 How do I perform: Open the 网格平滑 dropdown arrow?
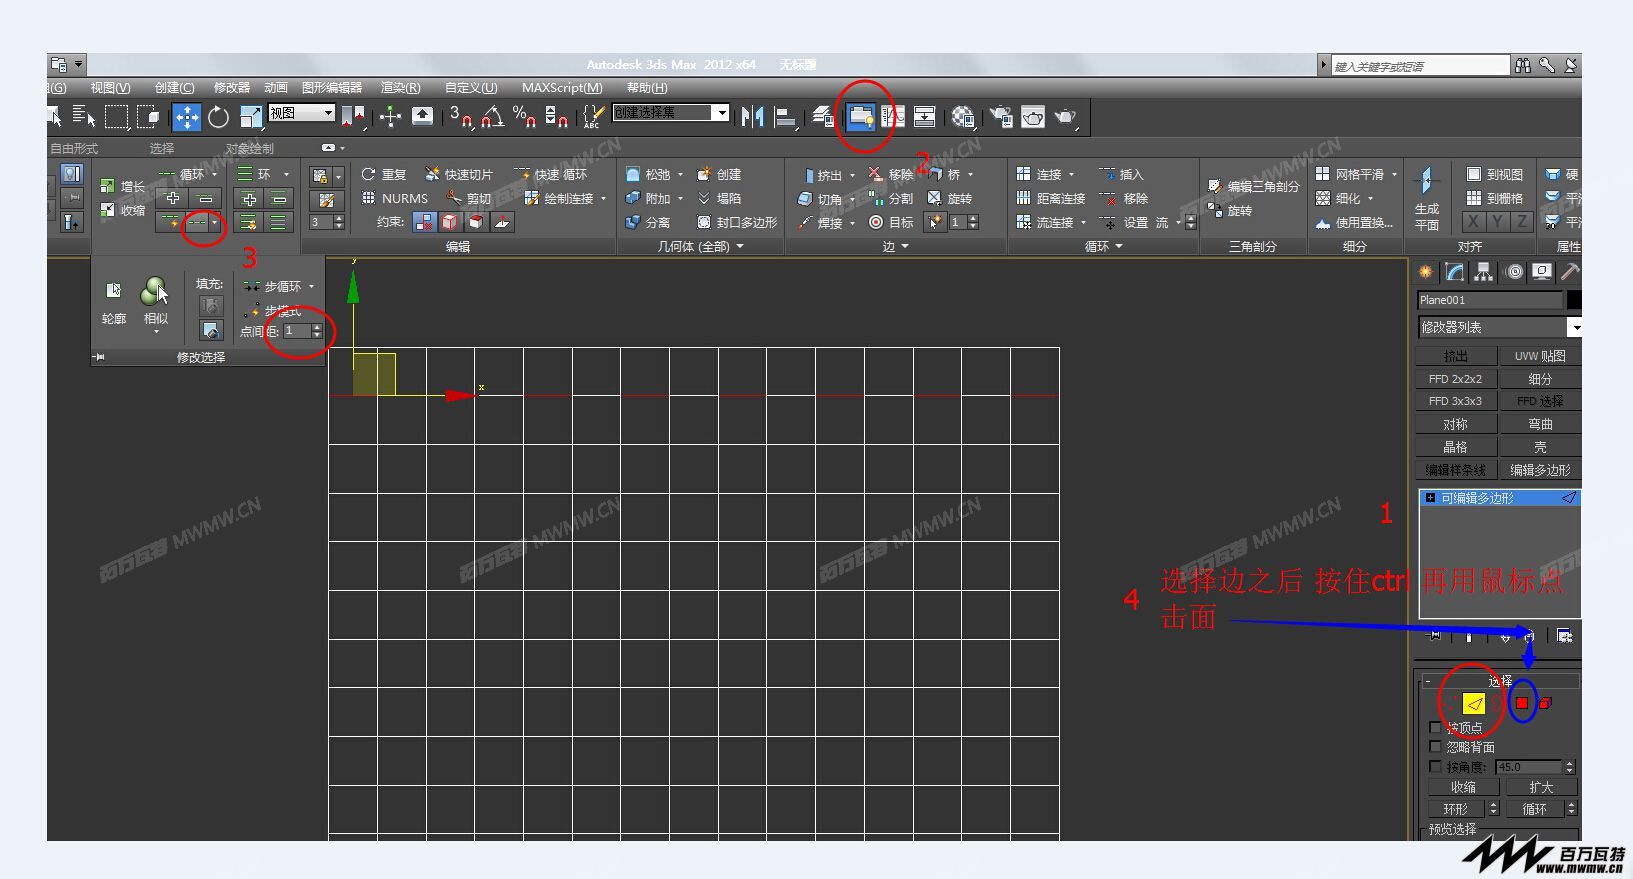1394,174
